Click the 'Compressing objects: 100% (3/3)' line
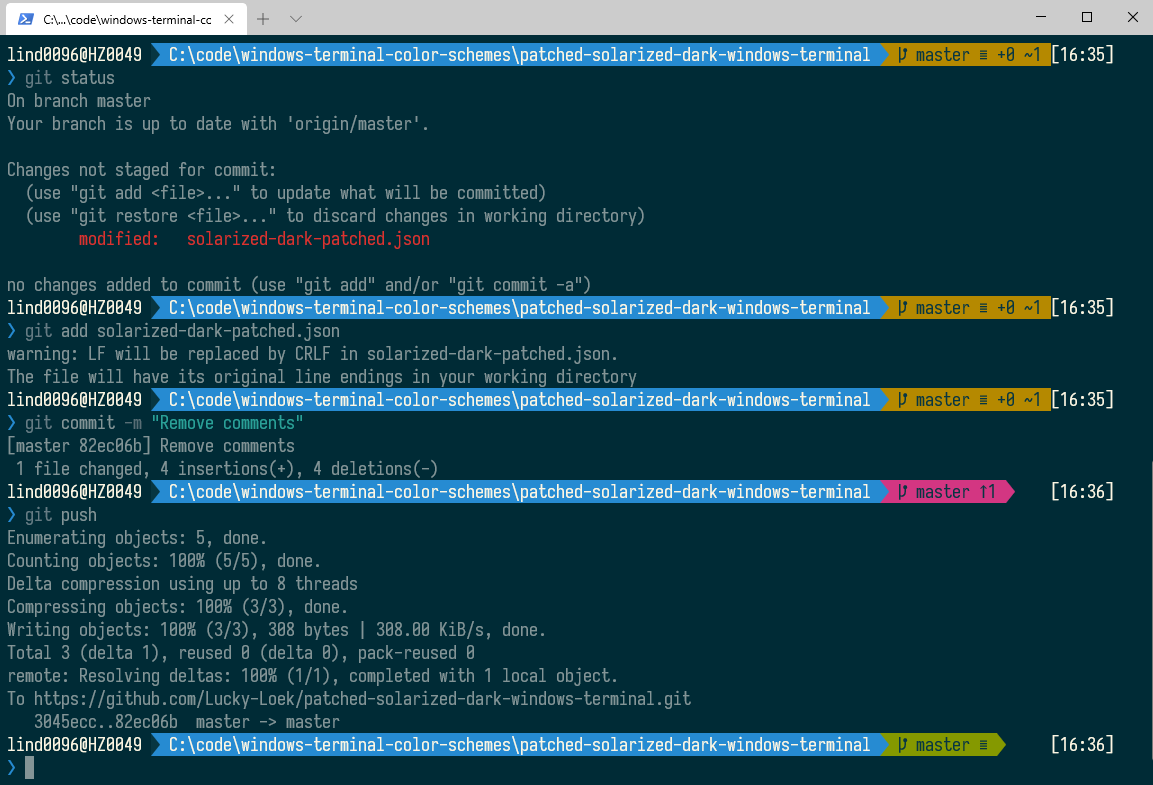The height and width of the screenshot is (785, 1153). pos(177,606)
